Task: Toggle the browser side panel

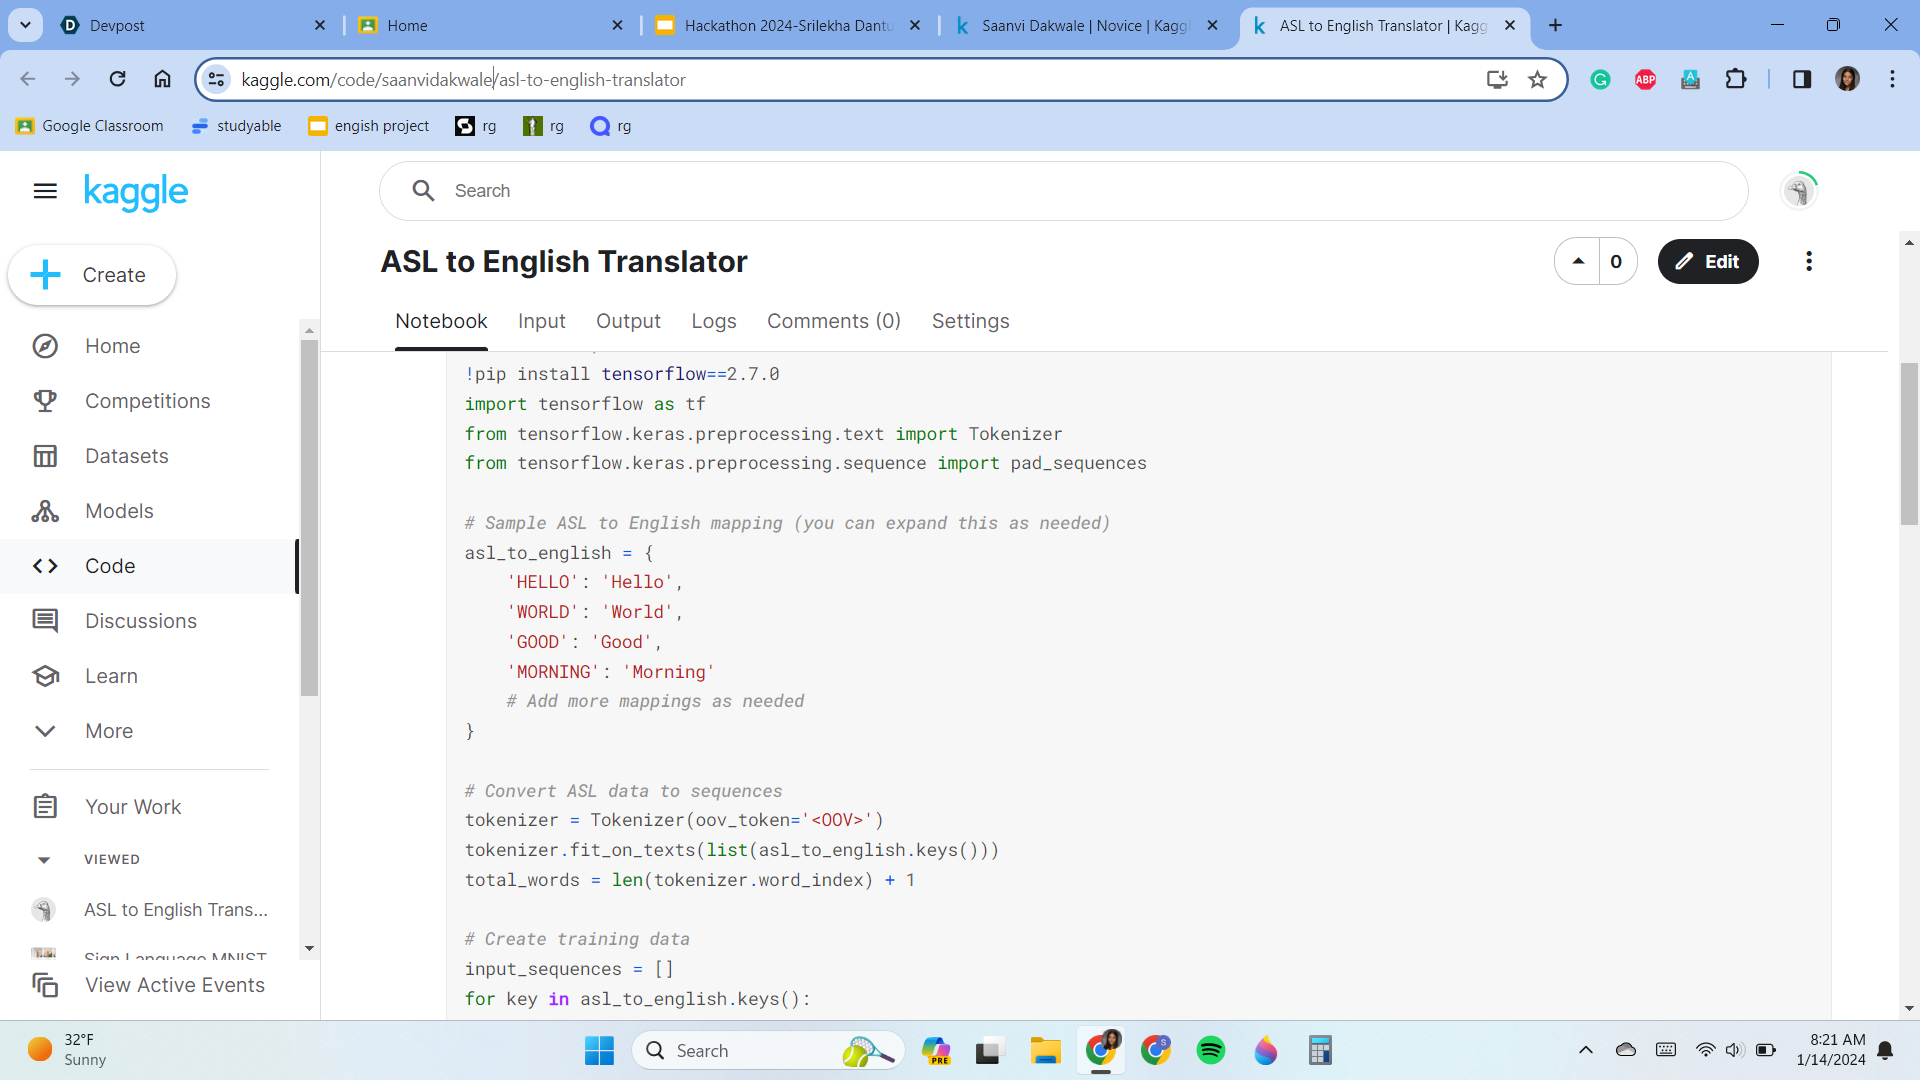Action: pyautogui.click(x=1801, y=80)
